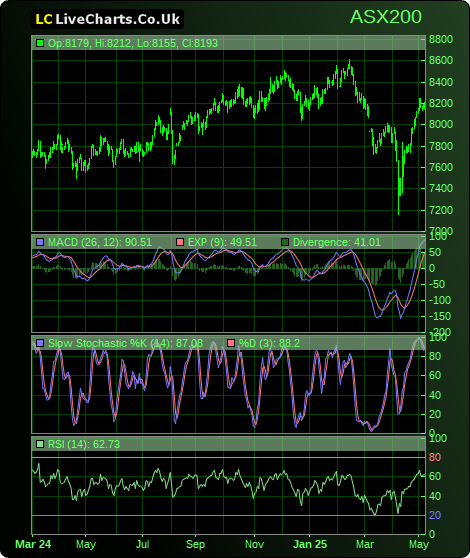Click the Jan 25 date axis label
Screen dimensions: 470x558
[x=310, y=544]
